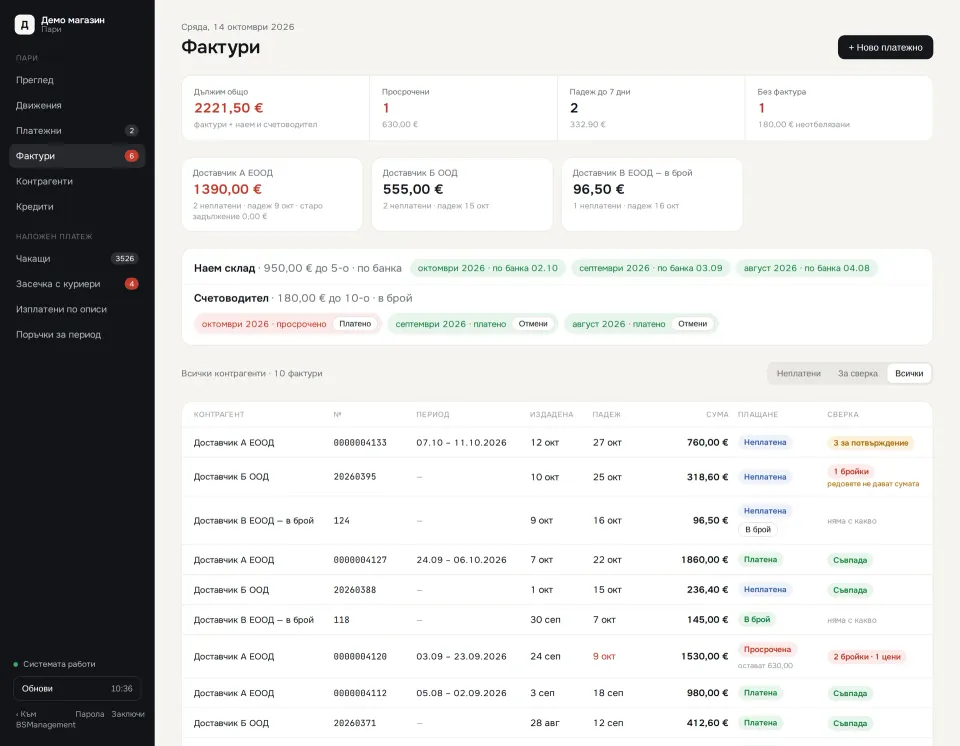Open Поръчки за период
The width and height of the screenshot is (960, 746).
[77, 334]
